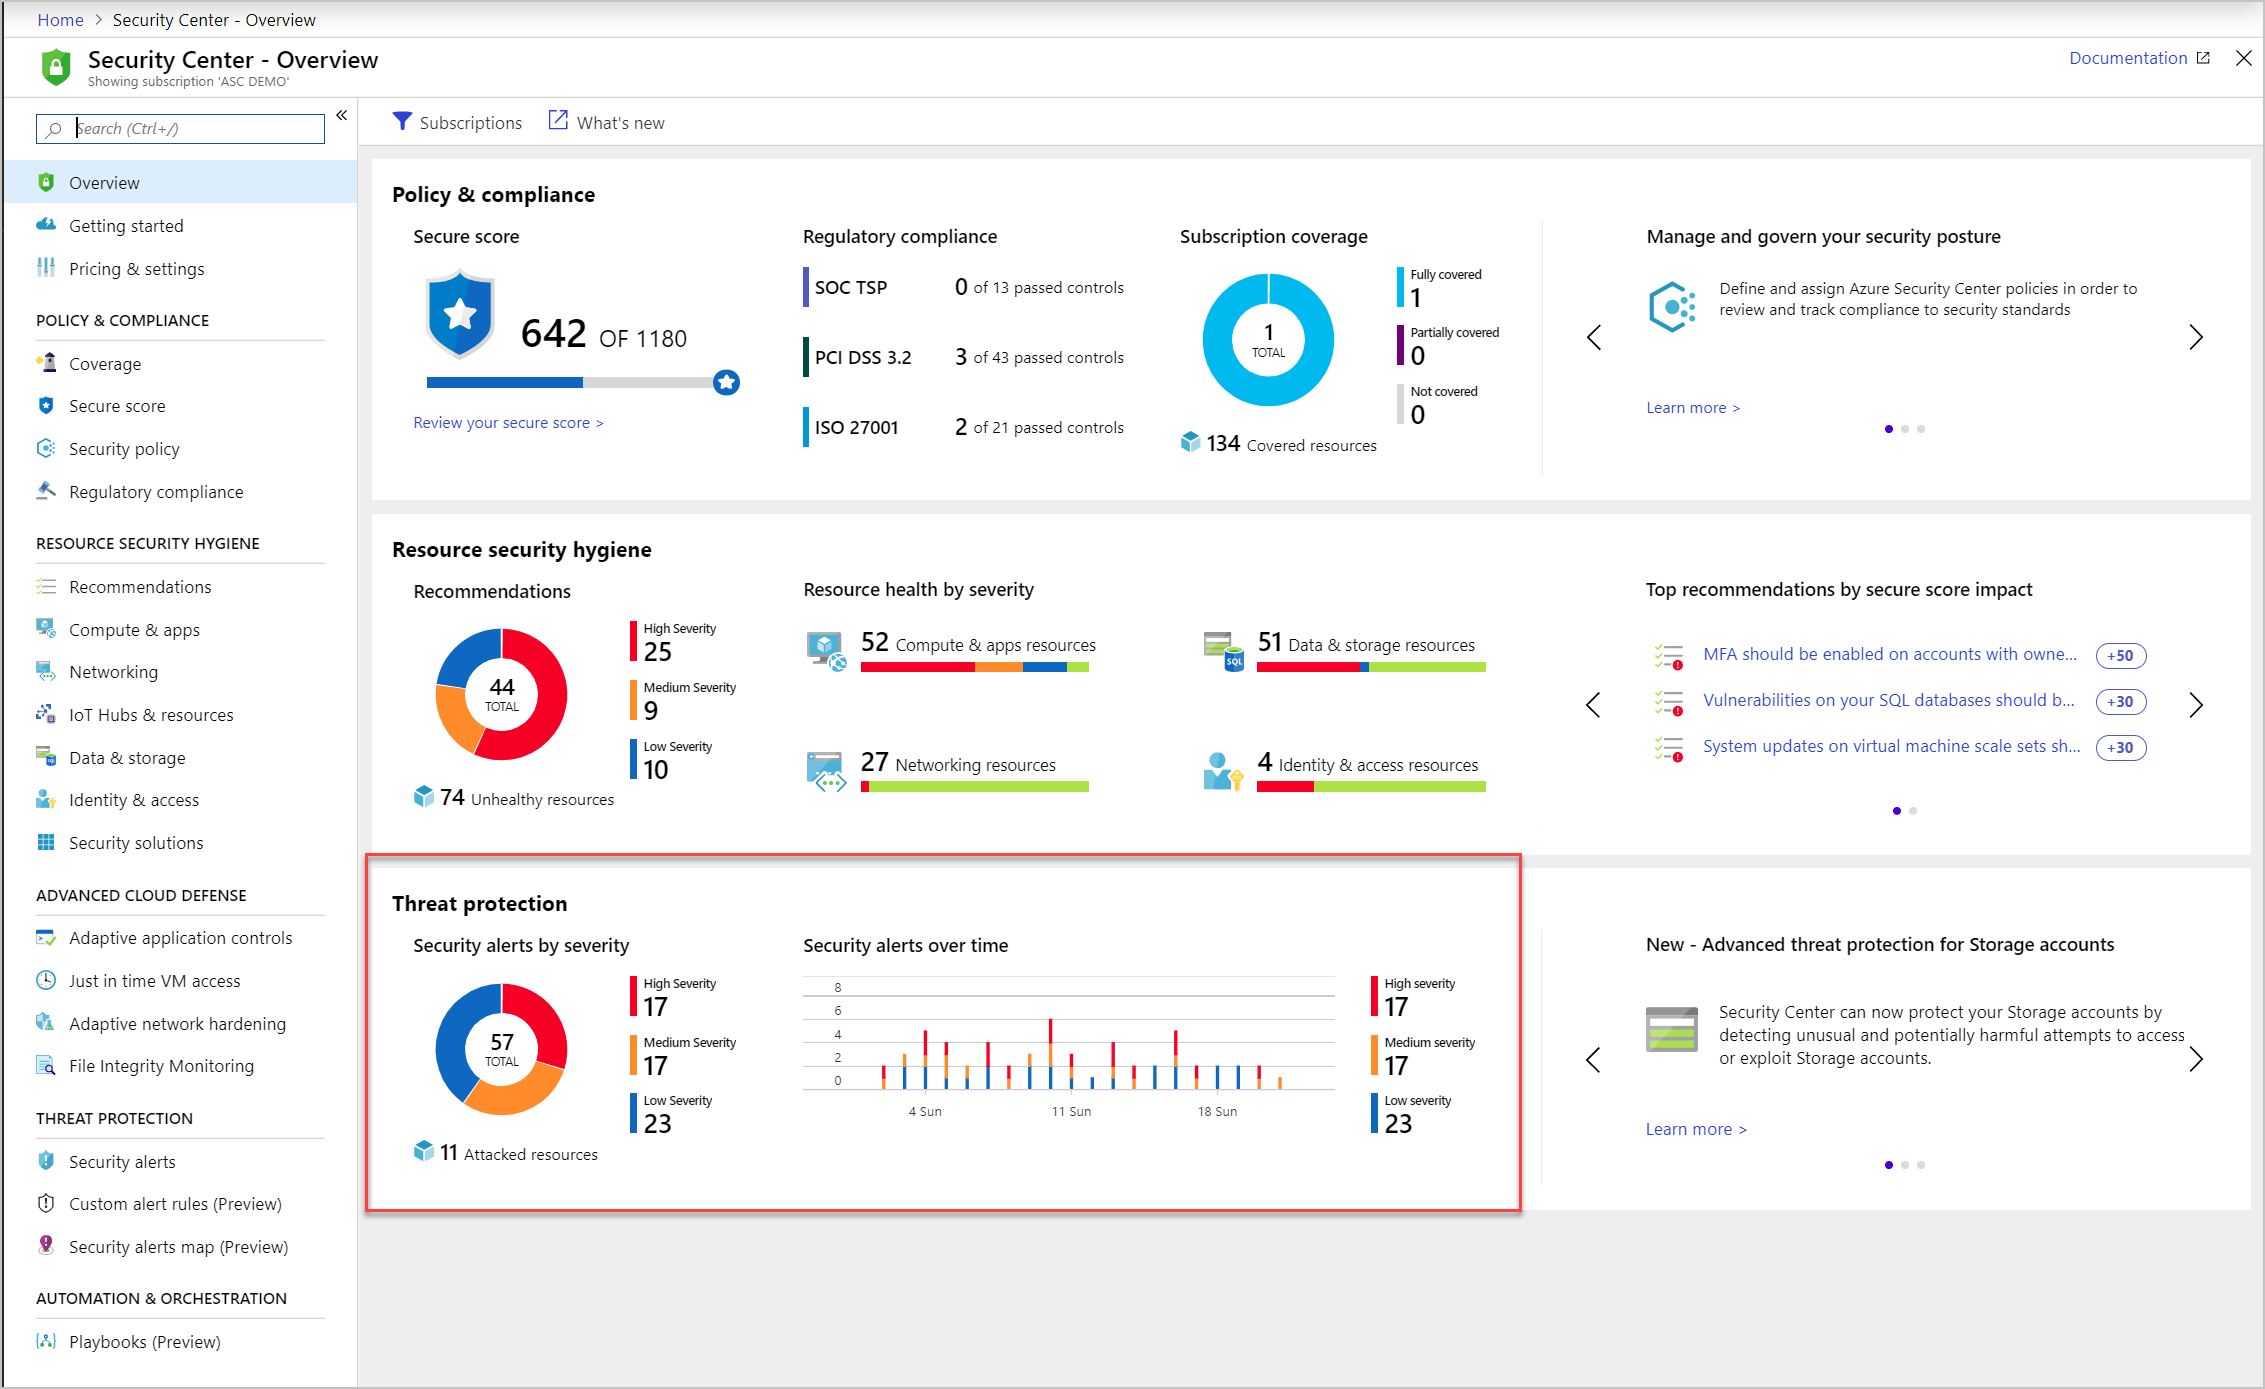Open the Overview menu item
This screenshot has width=2265, height=1389.
tap(180, 182)
